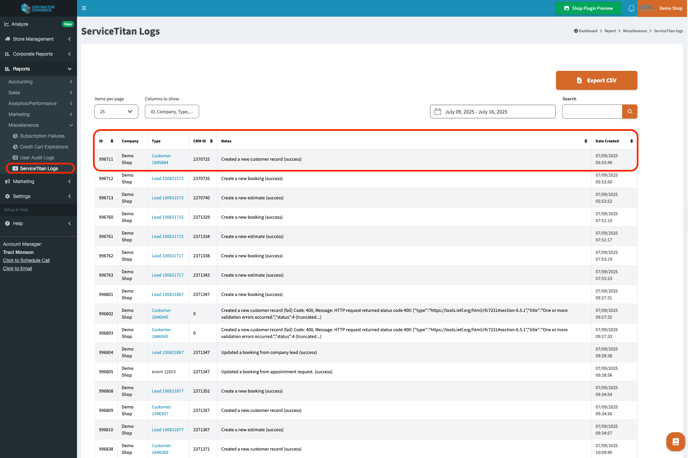This screenshot has height=458, width=688.
Task: Select ID cell 996713
Action: (x=106, y=198)
